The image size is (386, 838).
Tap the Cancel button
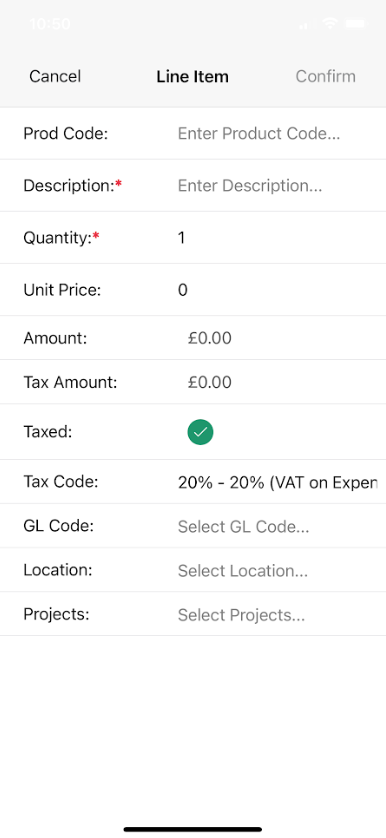[x=55, y=76]
